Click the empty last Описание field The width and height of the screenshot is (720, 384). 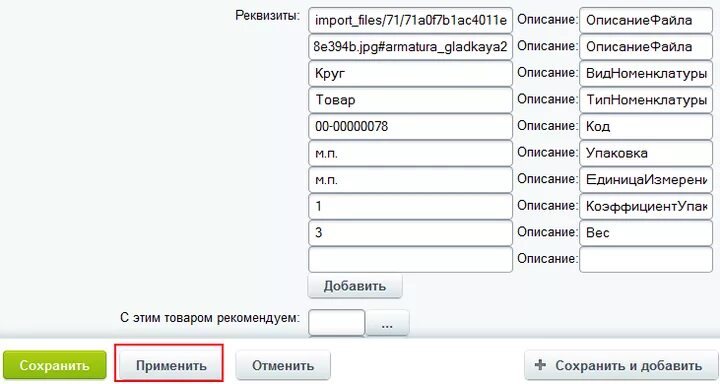pyautogui.click(x=646, y=260)
